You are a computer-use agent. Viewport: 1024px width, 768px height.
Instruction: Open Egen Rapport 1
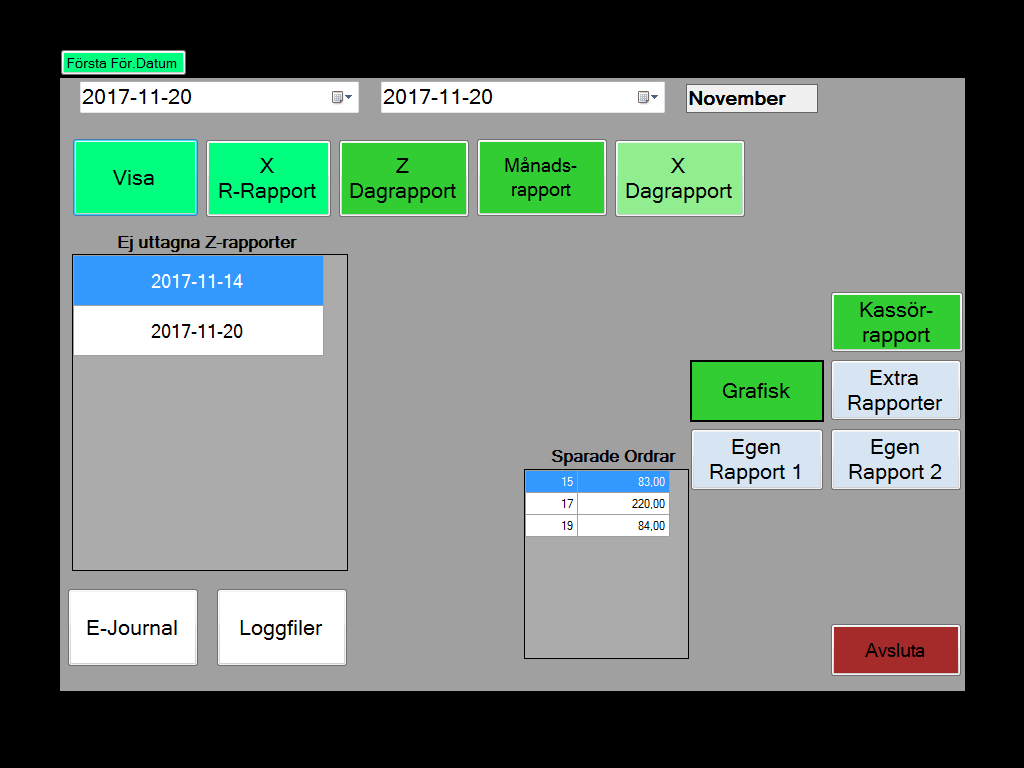tap(756, 459)
